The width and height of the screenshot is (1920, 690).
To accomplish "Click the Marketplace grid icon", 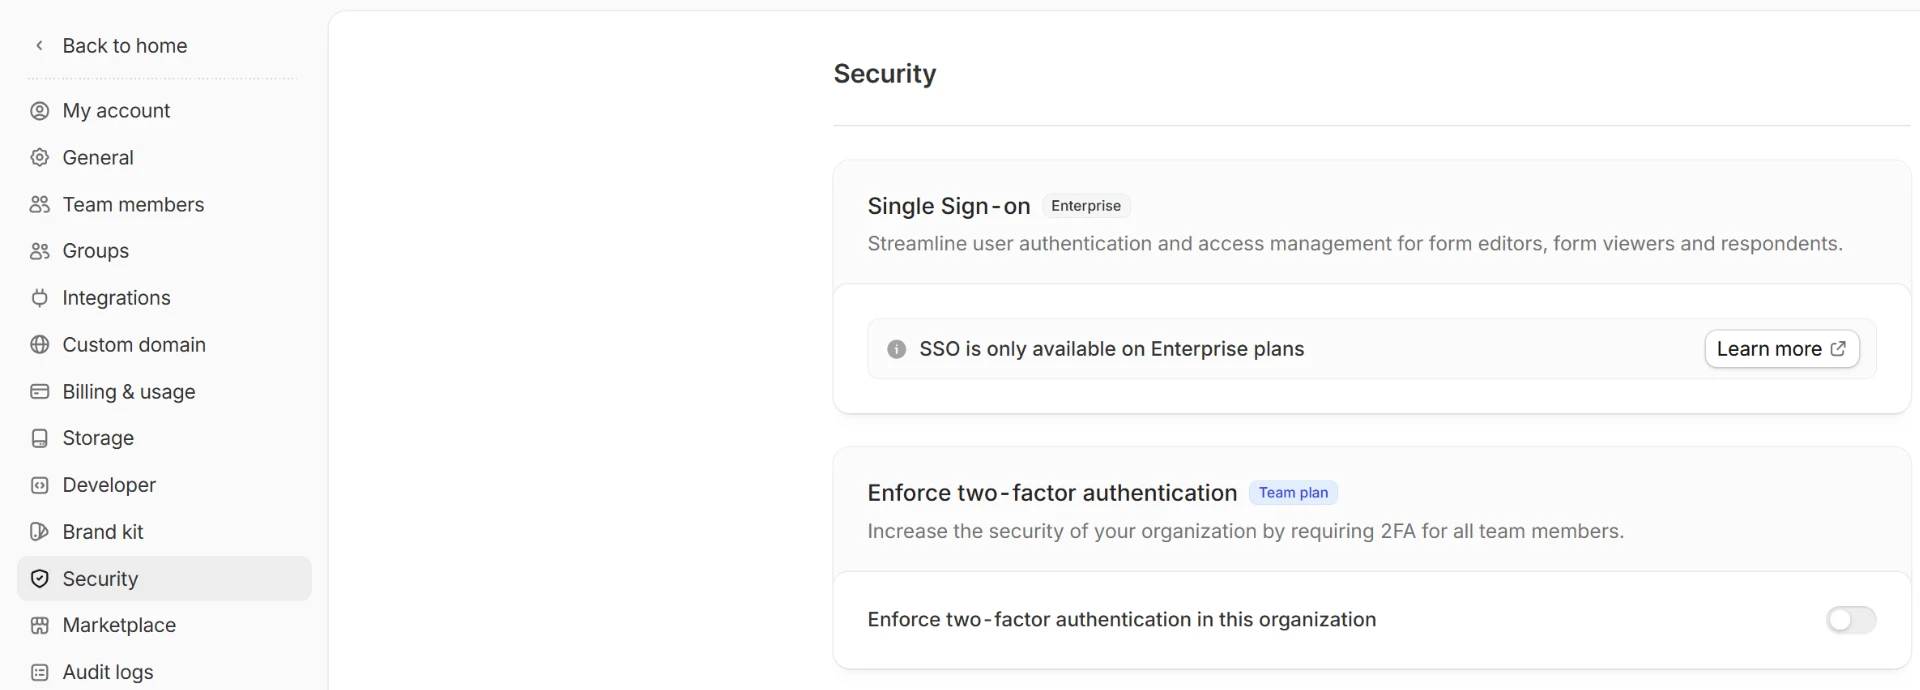I will coord(40,625).
